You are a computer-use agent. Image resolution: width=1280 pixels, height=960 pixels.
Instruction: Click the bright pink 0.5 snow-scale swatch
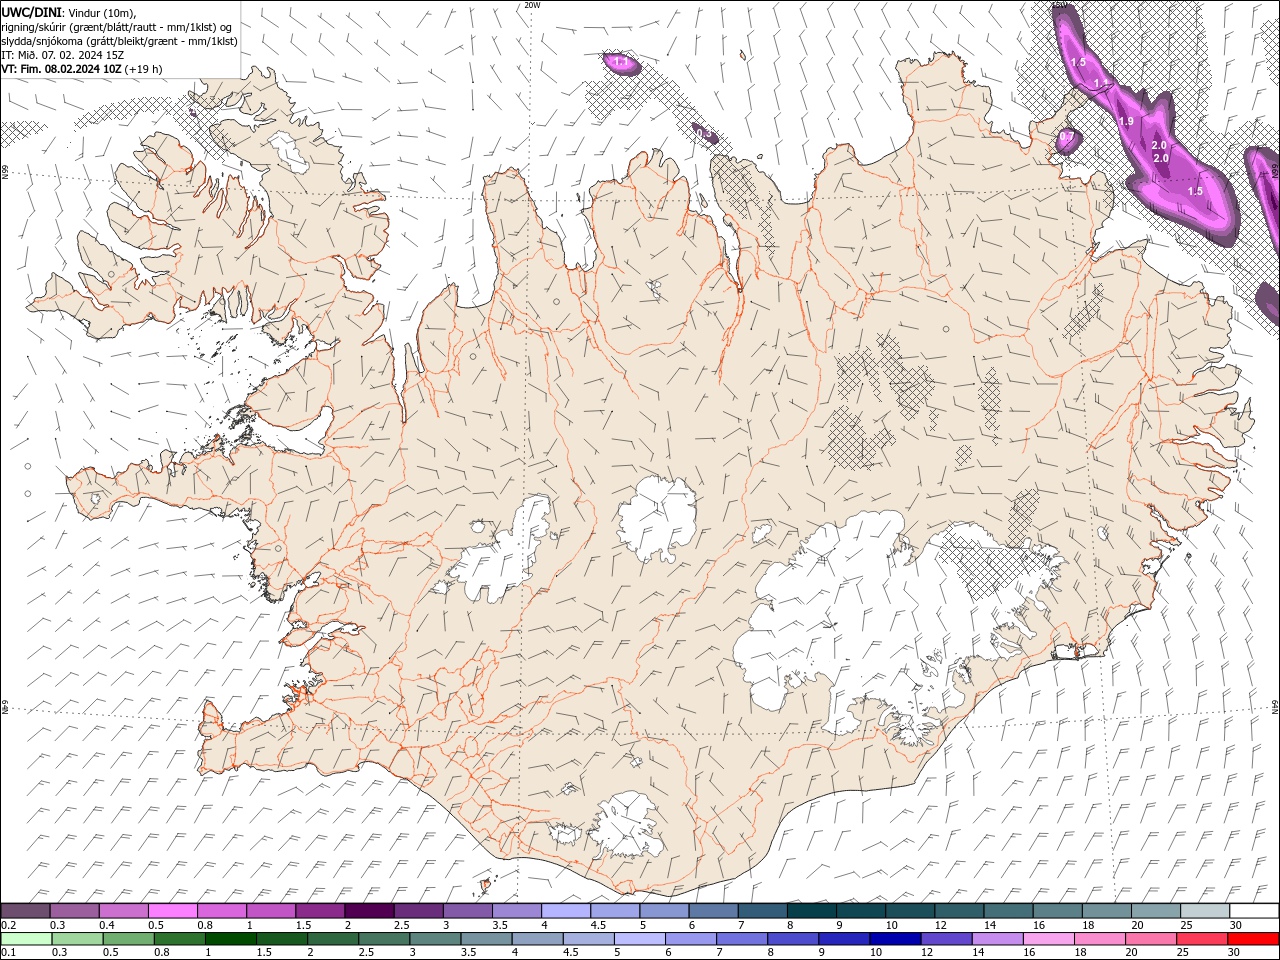172,911
